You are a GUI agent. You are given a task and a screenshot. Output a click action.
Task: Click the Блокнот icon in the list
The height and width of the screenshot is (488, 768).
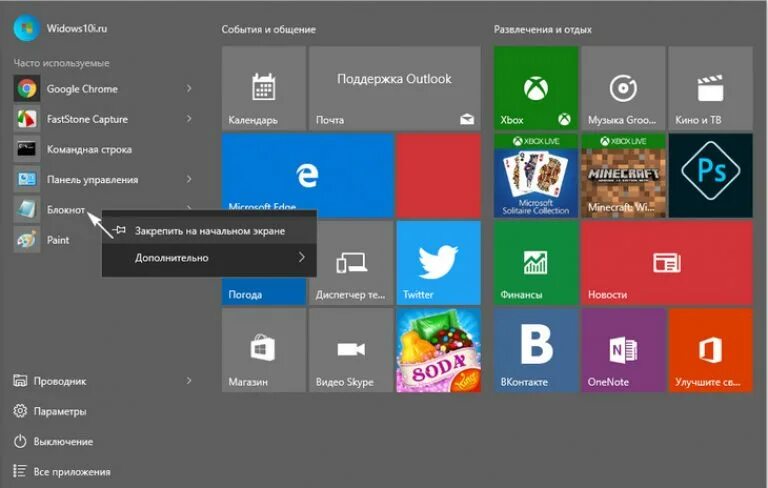(x=26, y=210)
